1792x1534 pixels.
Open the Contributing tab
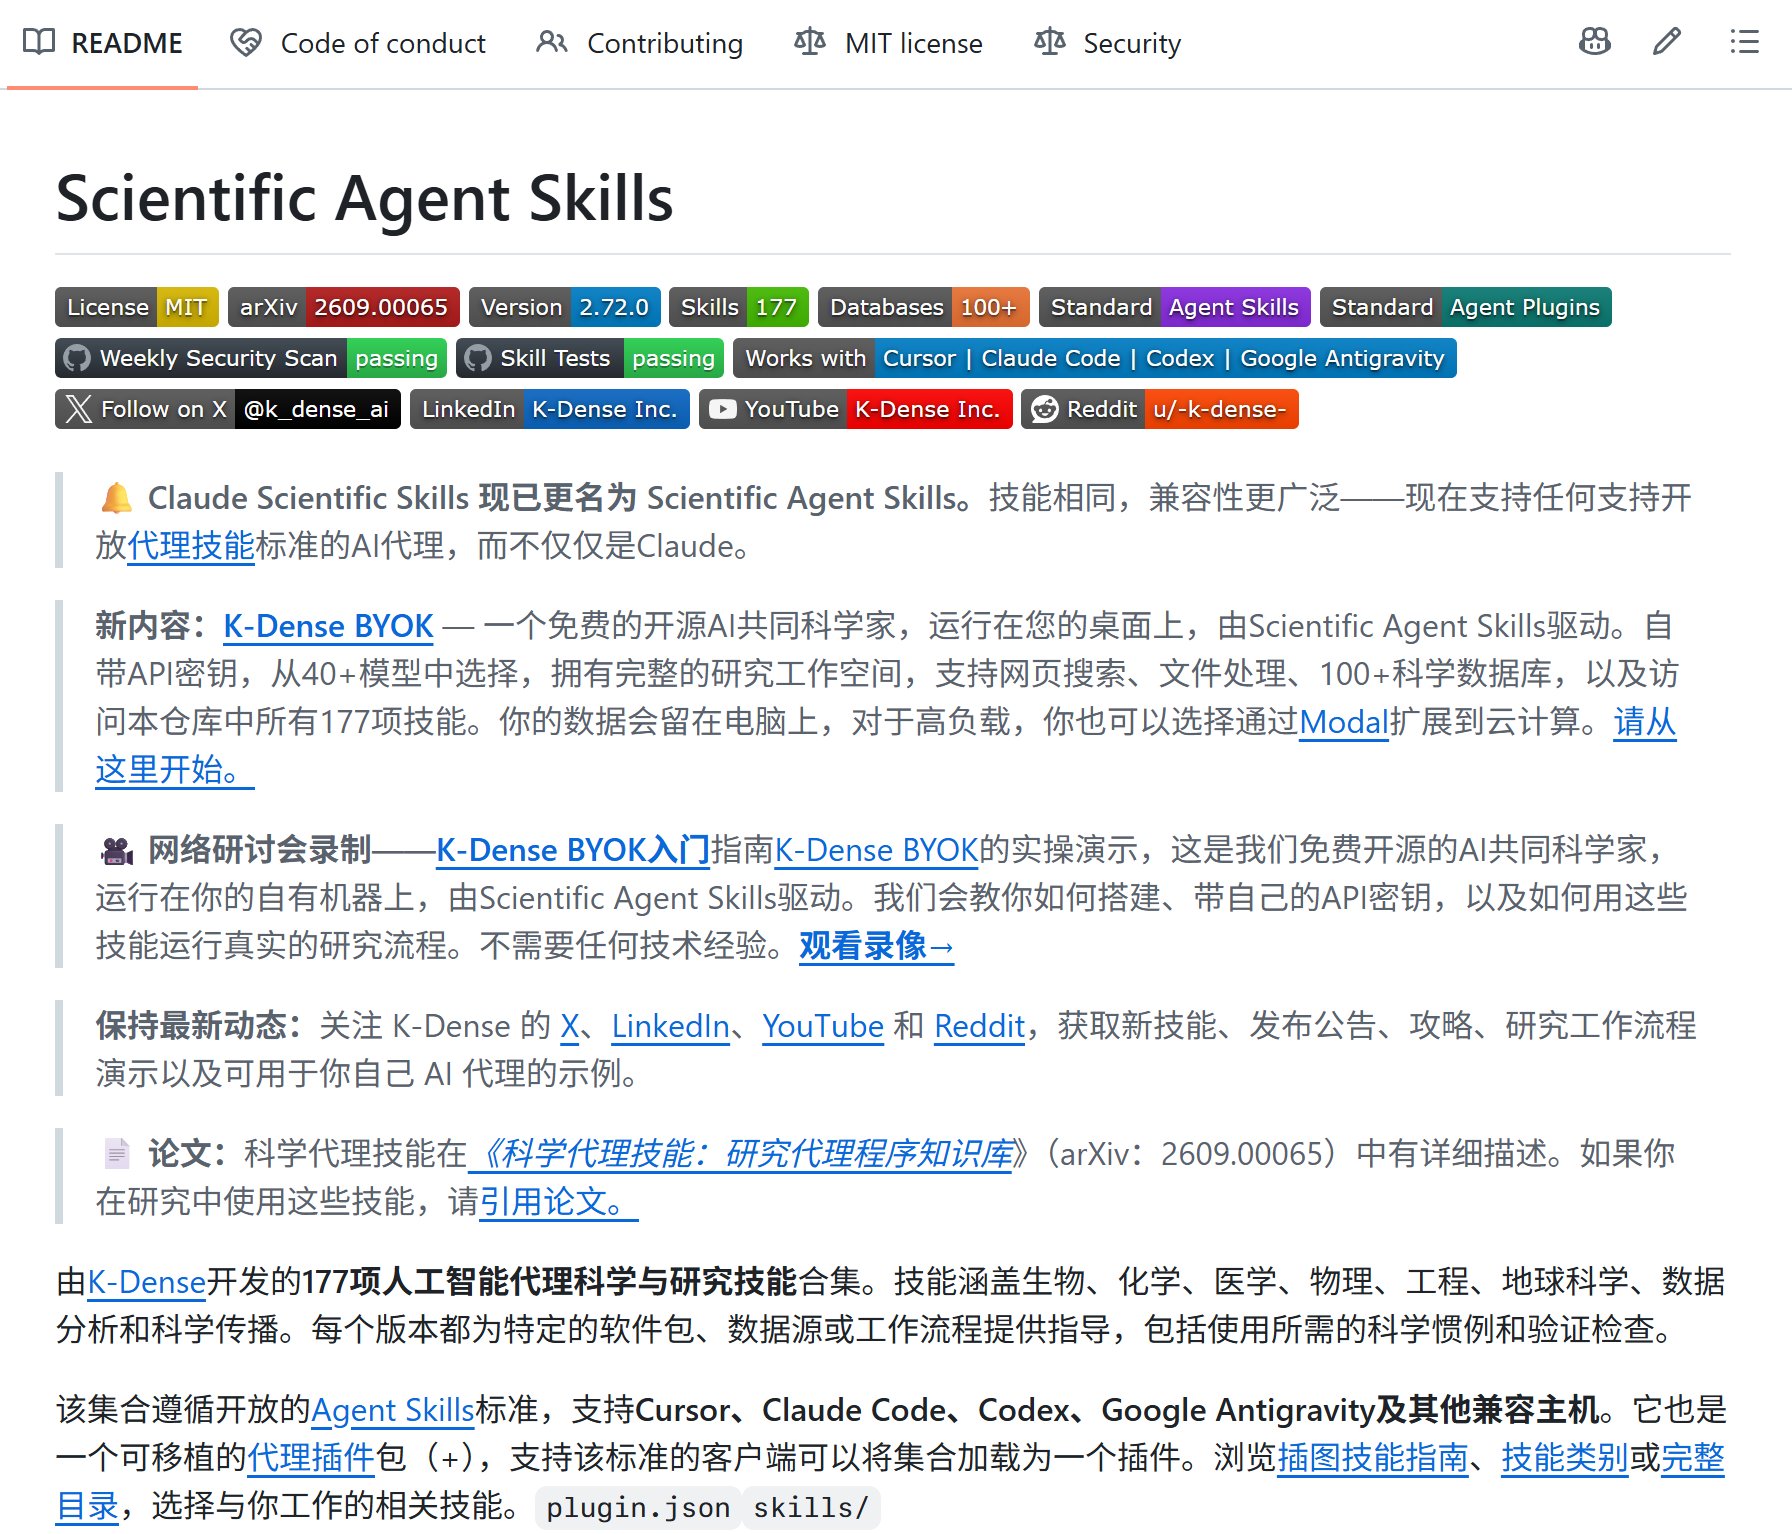point(640,43)
